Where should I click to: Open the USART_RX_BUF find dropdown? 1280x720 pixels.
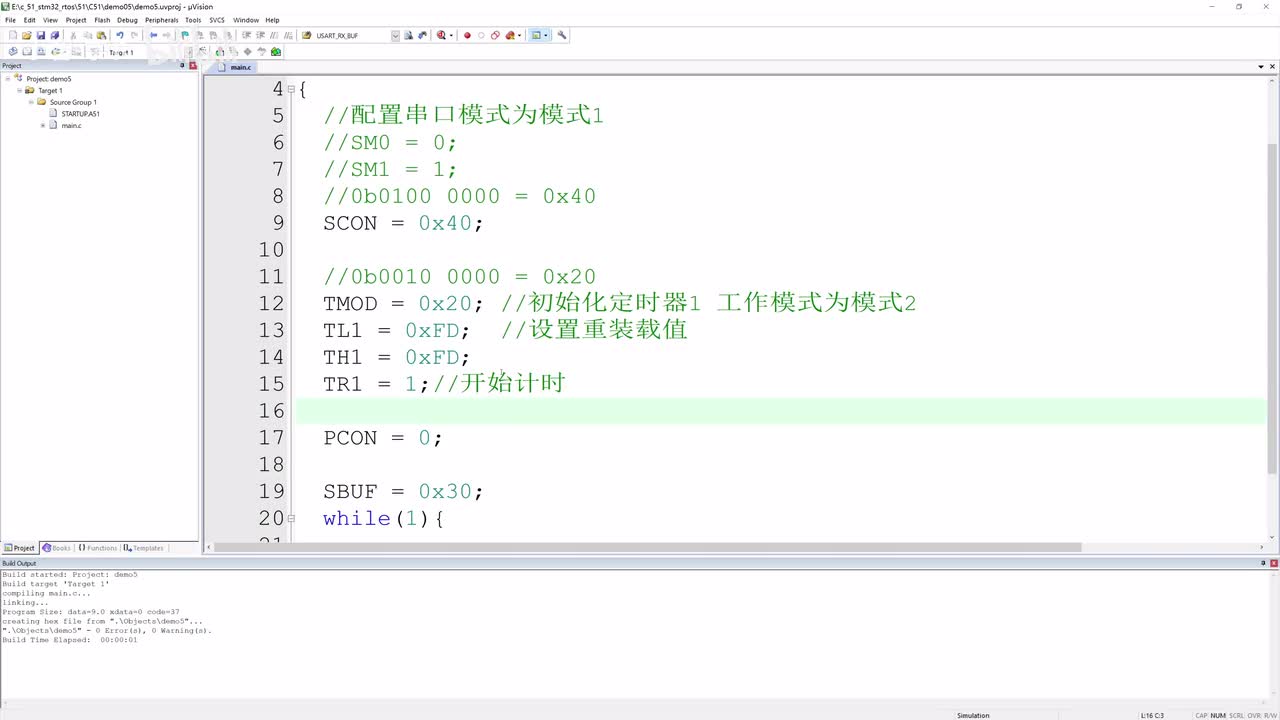(395, 35)
